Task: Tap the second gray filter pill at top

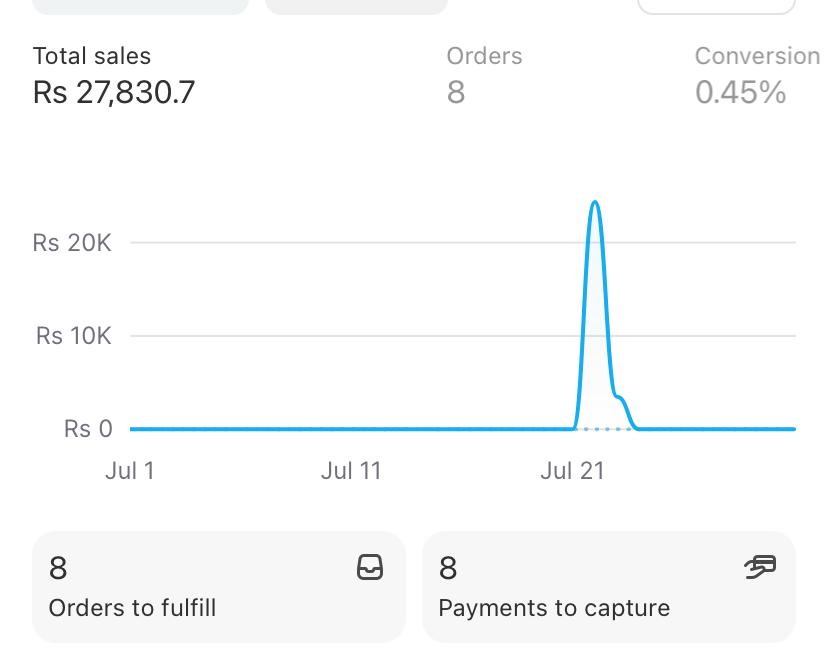Action: [x=356, y=5]
